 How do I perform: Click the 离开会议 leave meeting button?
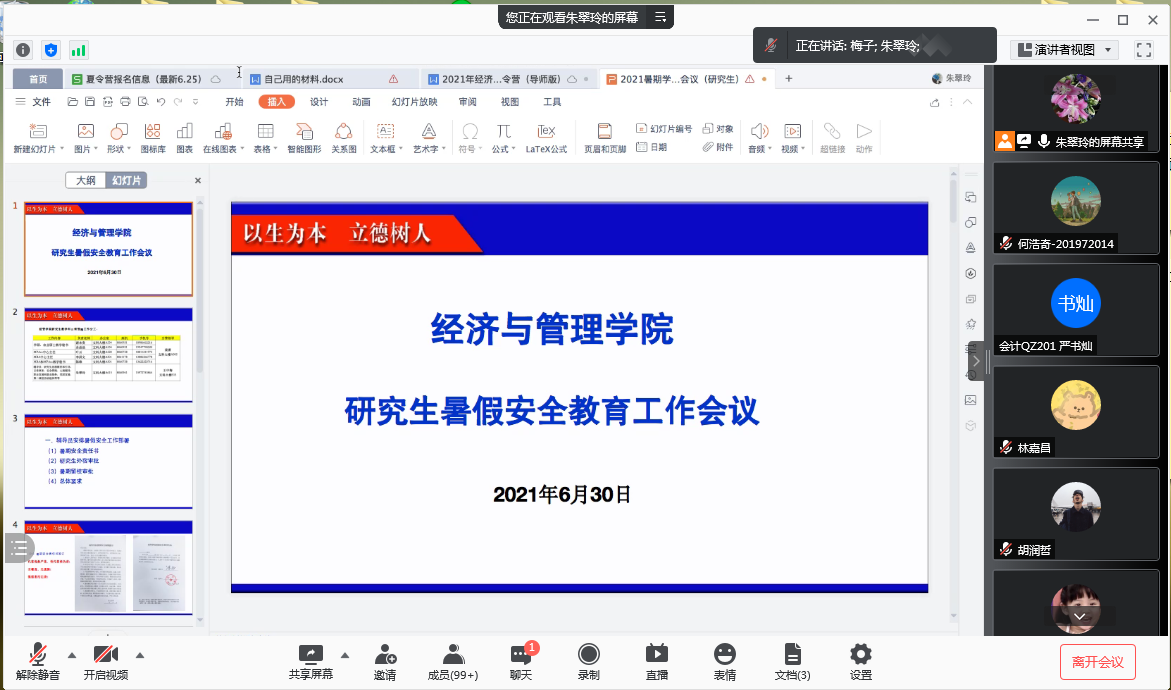tap(1097, 662)
